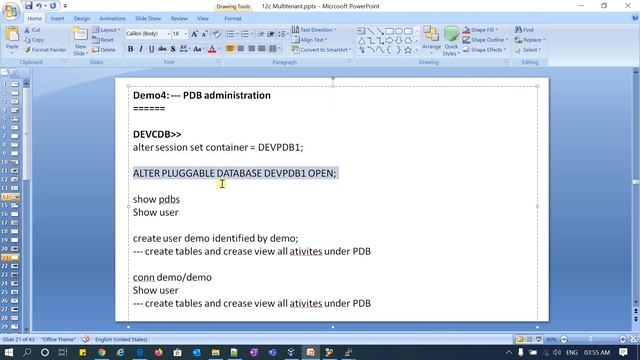The width and height of the screenshot is (640, 360).
Task: Open Align Text dropdown
Action: 309,40
